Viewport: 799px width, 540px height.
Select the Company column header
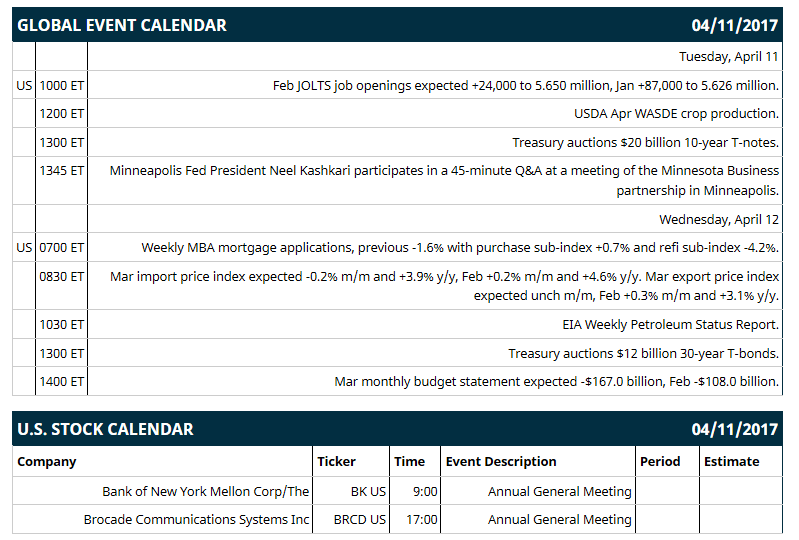(x=47, y=462)
